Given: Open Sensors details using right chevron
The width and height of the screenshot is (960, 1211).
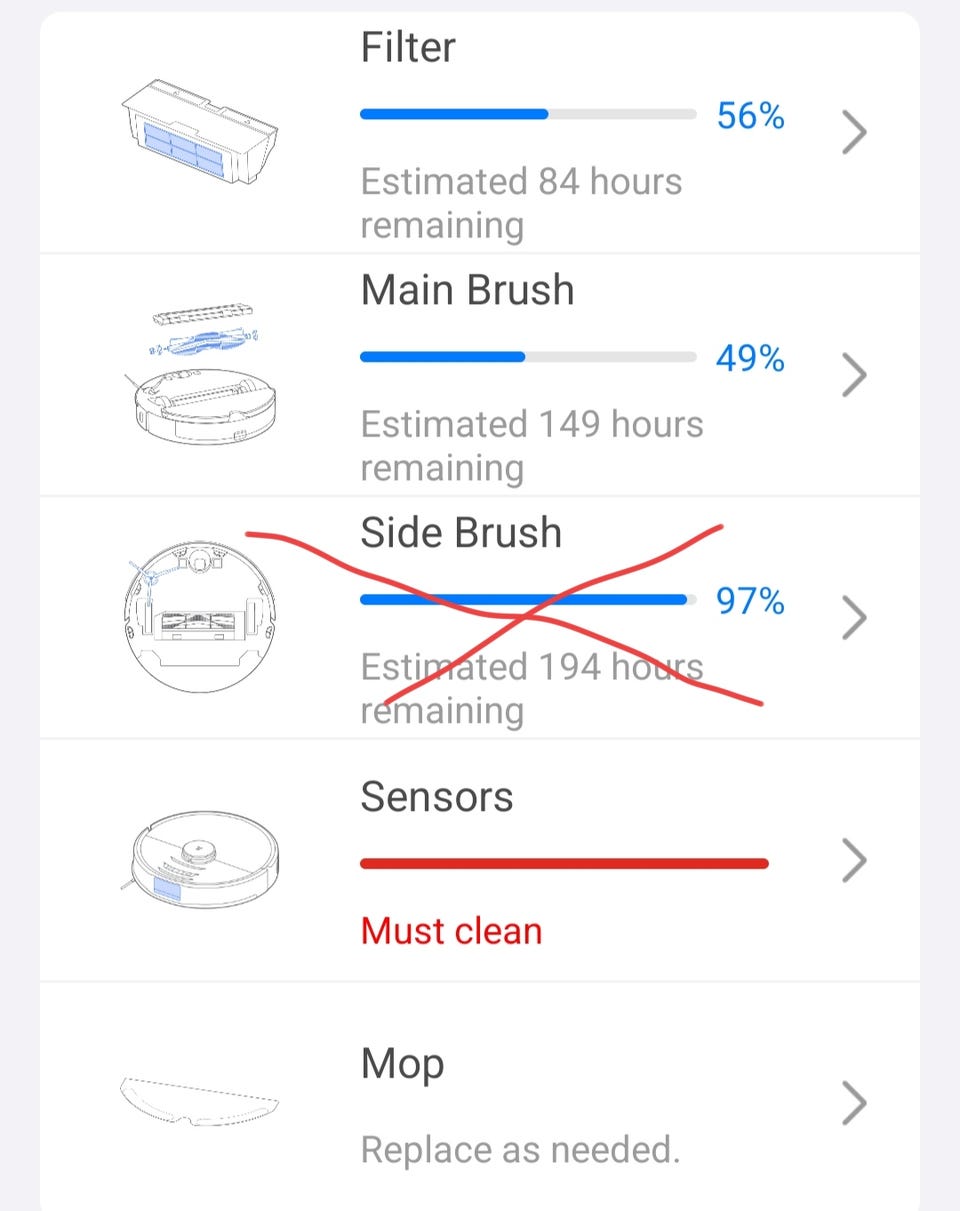Looking at the screenshot, I should point(853,860).
